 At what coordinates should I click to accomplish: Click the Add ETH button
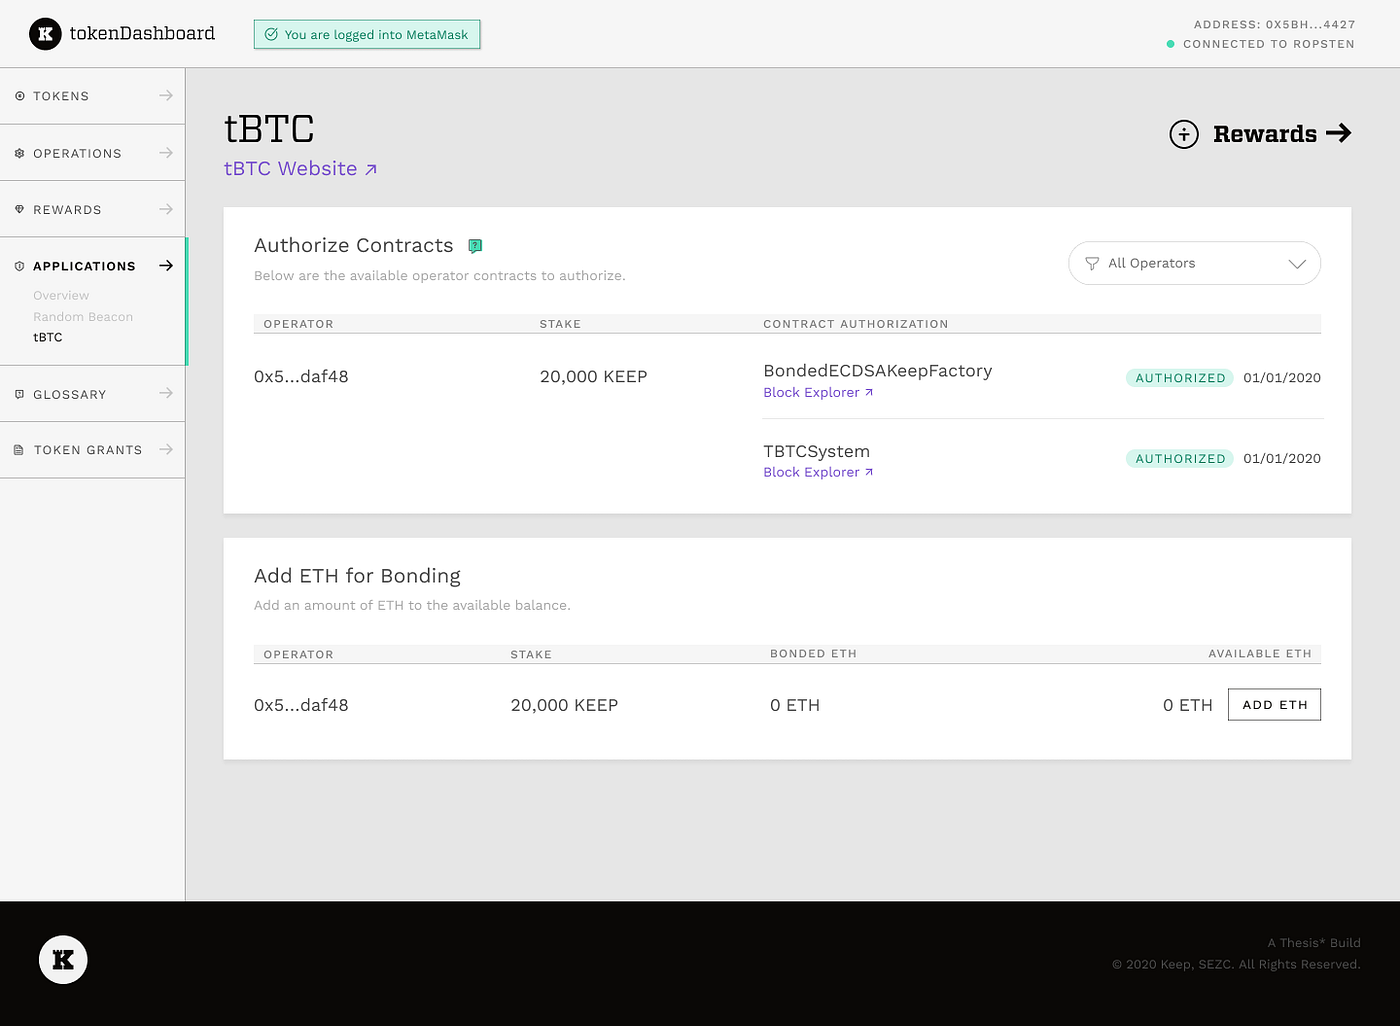point(1274,704)
